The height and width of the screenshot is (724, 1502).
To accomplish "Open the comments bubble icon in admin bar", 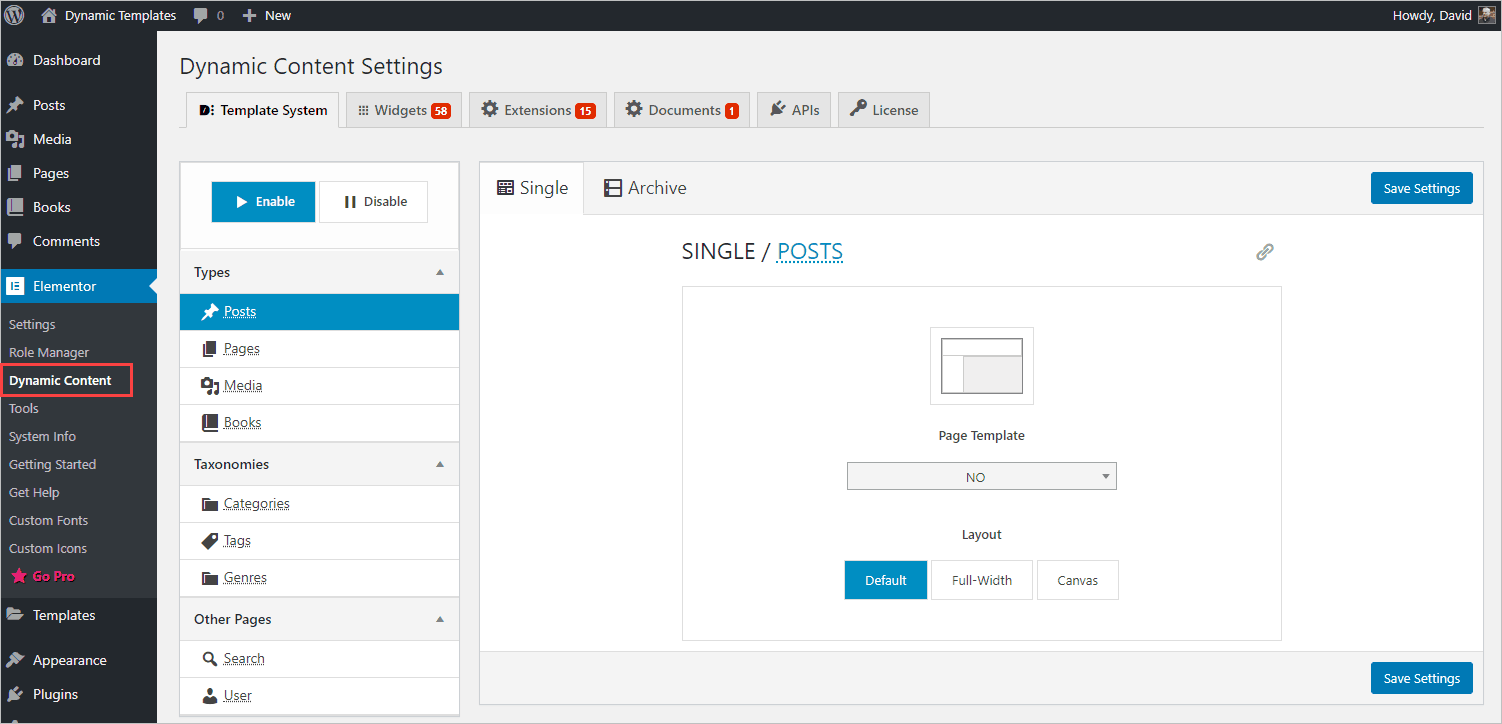I will pyautogui.click(x=202, y=15).
